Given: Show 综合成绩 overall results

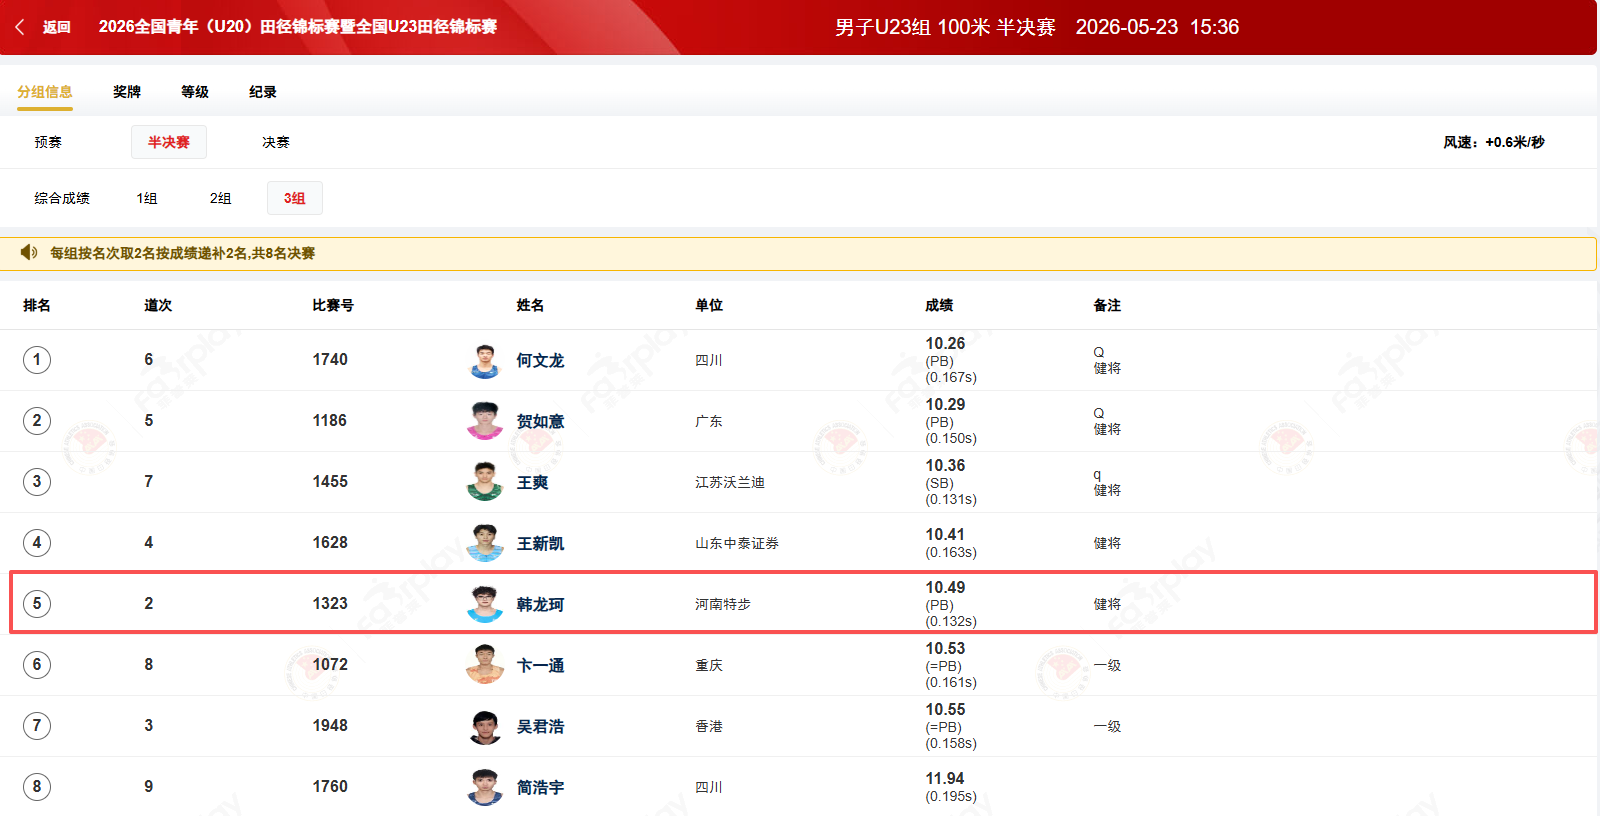Looking at the screenshot, I should click(62, 198).
